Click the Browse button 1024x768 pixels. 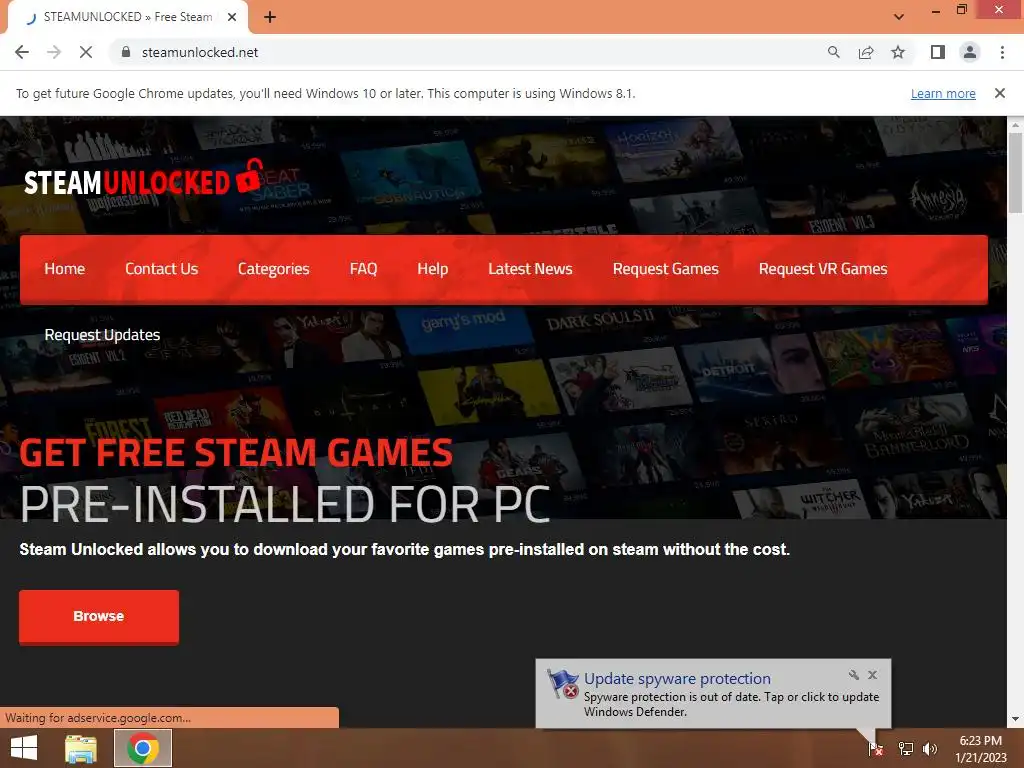[99, 616]
